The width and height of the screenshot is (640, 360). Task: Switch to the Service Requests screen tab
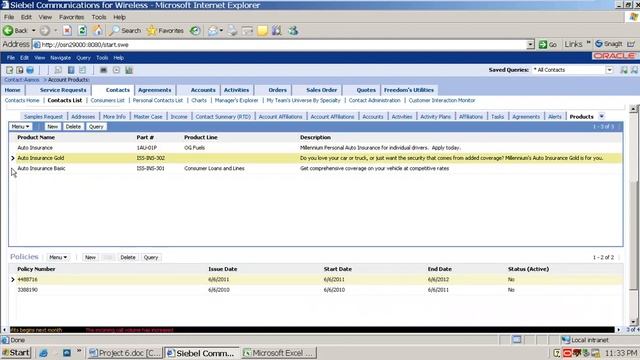point(63,90)
